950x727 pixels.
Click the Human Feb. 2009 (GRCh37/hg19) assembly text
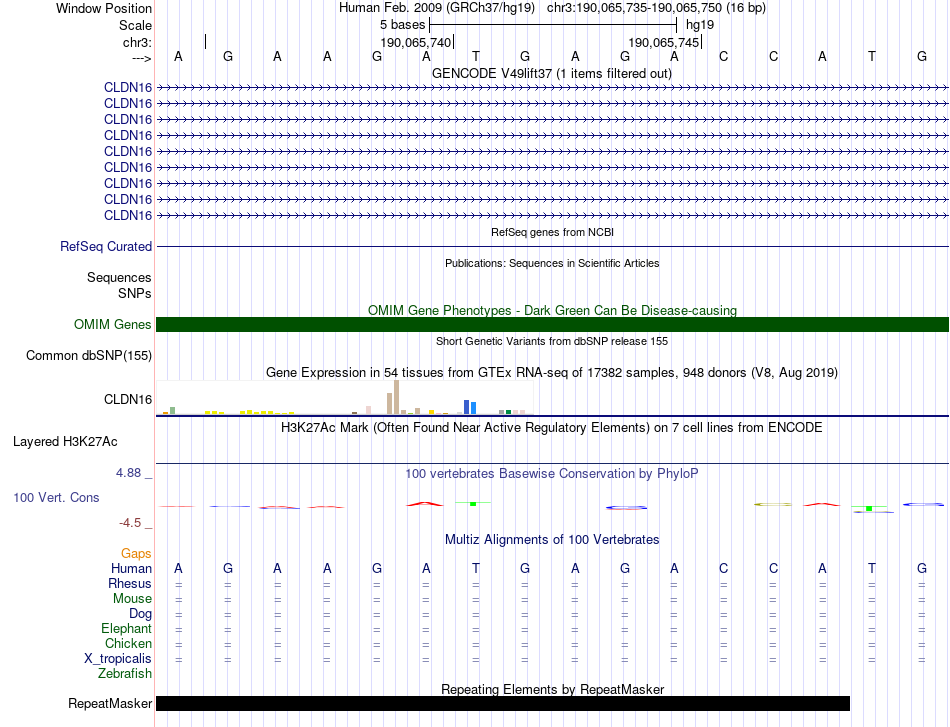[437, 8]
